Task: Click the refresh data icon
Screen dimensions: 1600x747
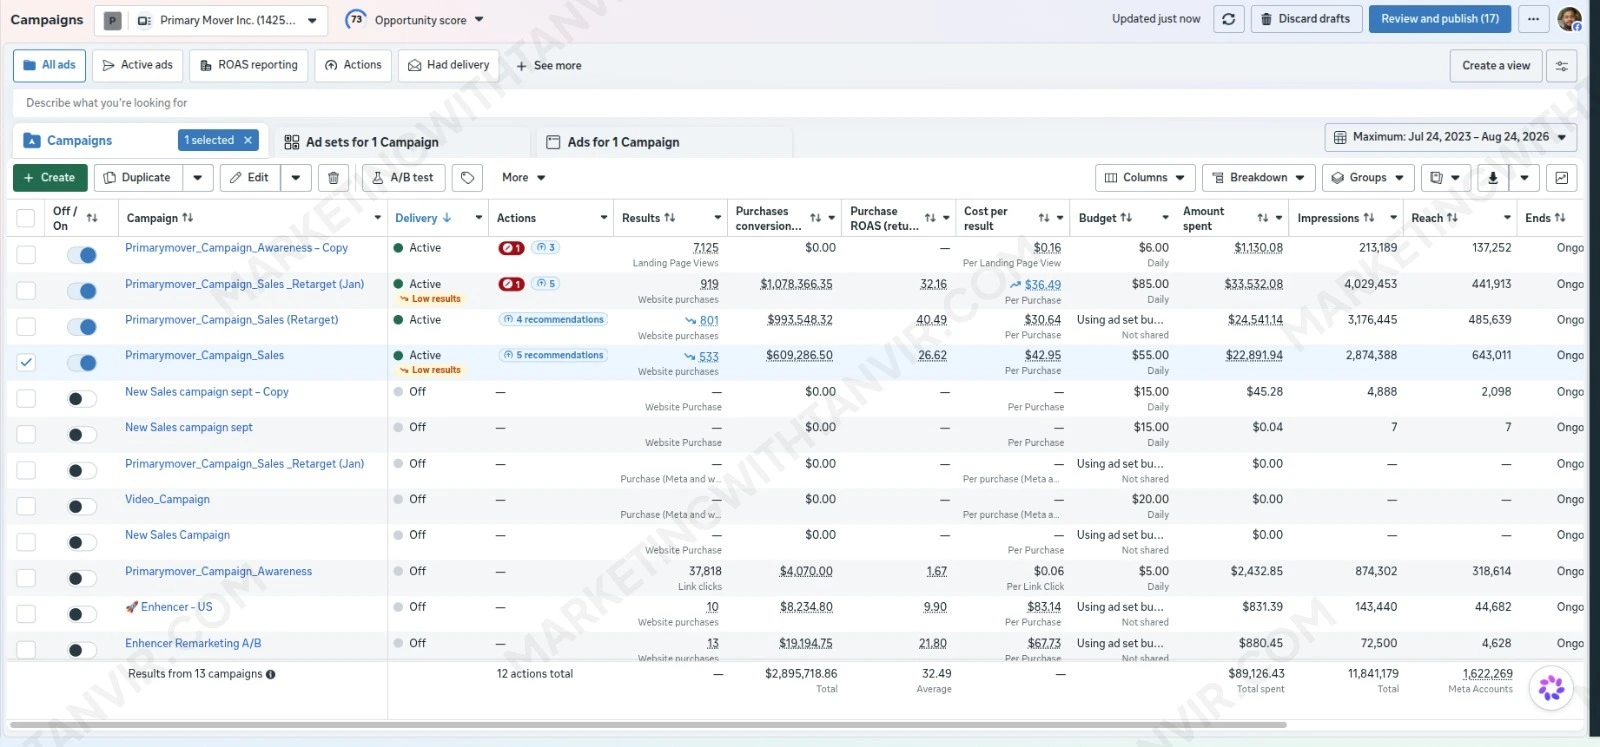Action: point(1228,19)
